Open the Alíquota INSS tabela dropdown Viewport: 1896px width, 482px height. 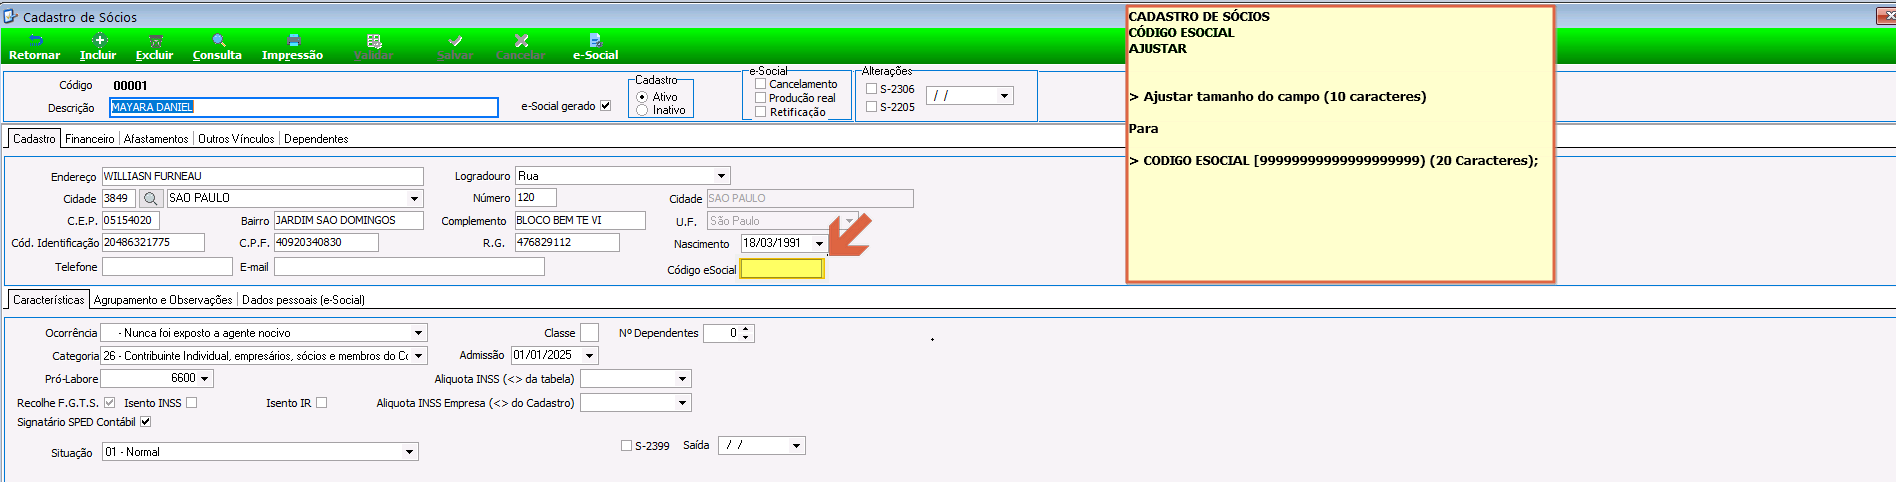coord(683,379)
